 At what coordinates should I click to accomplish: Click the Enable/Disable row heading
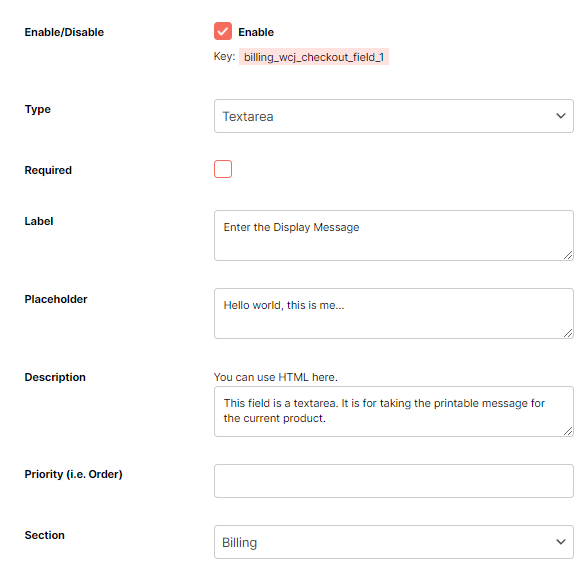point(64,32)
